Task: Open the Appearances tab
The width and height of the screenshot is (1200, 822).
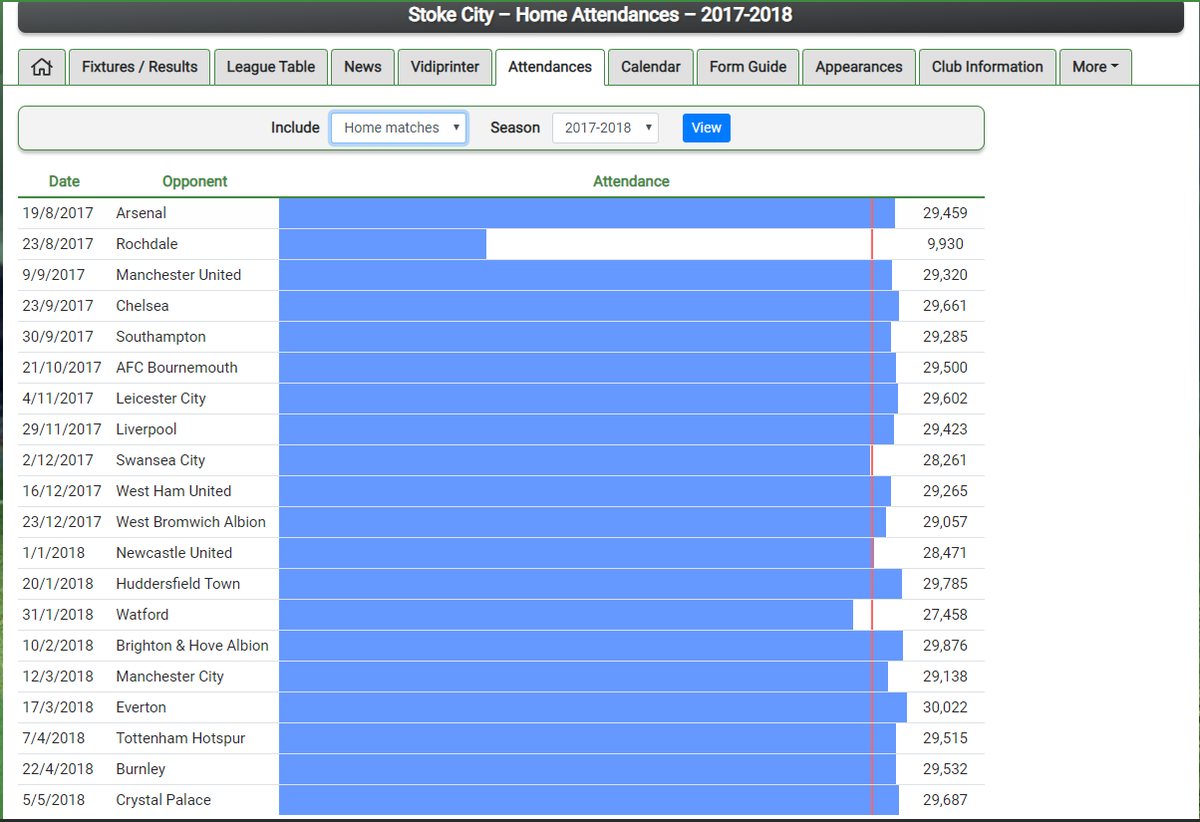Action: click(859, 67)
